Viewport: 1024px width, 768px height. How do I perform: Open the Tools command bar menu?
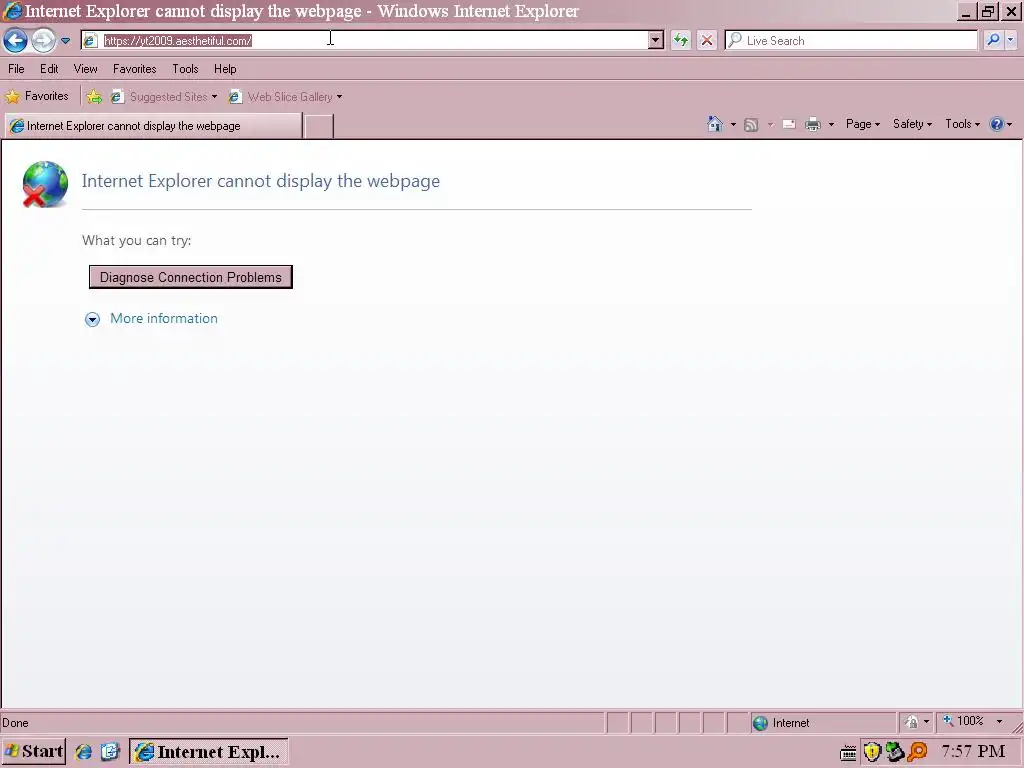coord(963,124)
